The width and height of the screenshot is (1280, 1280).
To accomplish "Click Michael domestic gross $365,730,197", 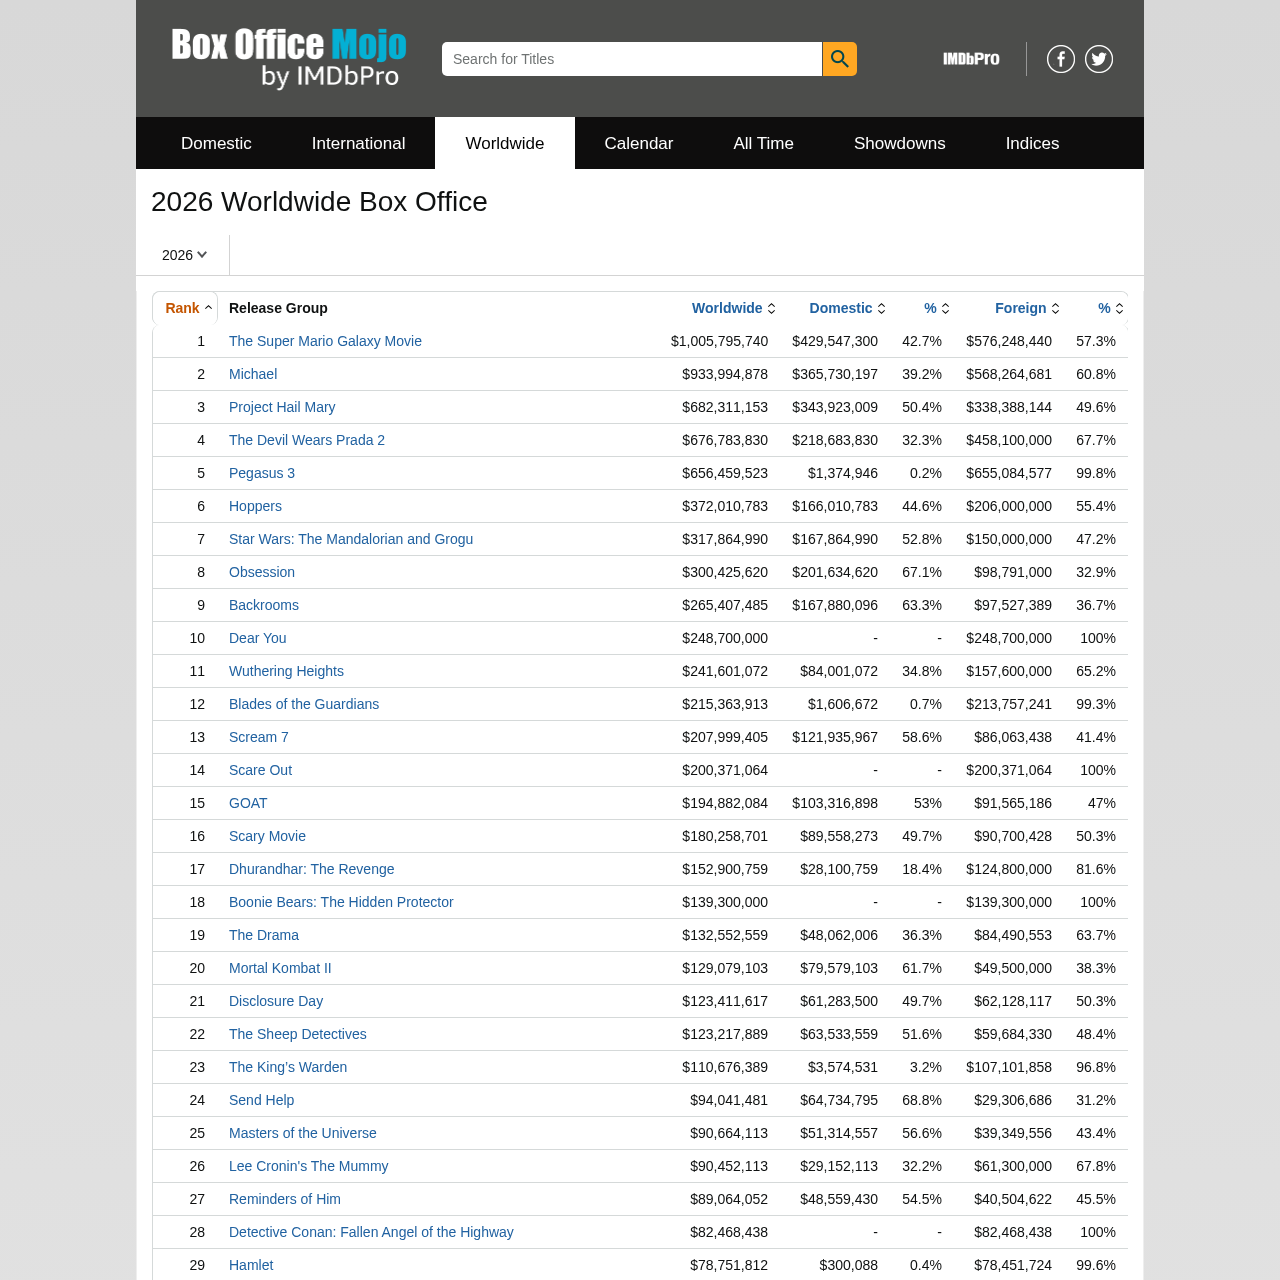I will point(835,374).
